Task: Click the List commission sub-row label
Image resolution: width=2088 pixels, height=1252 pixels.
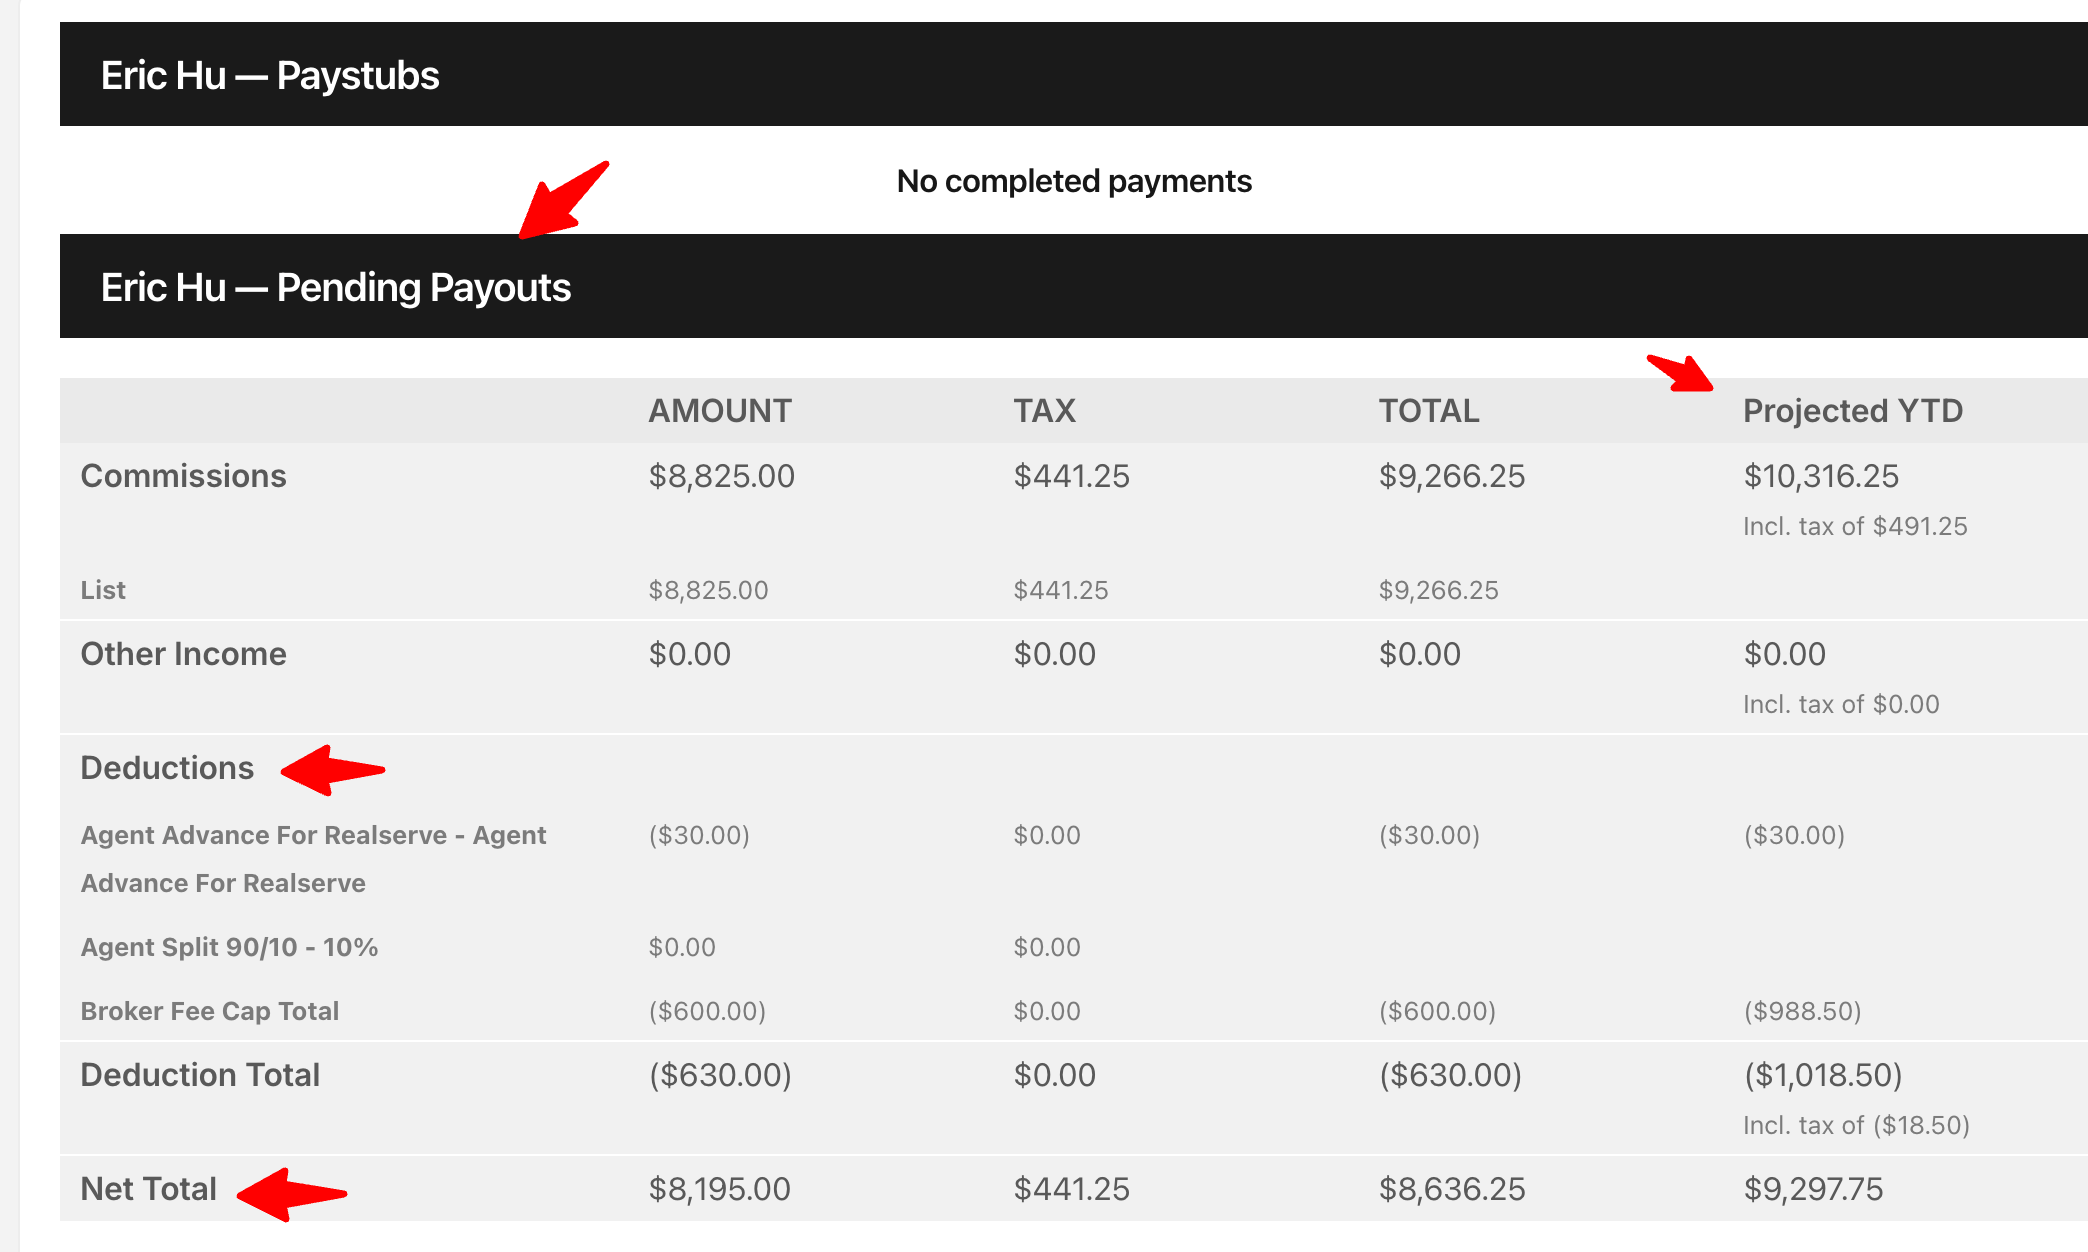Action: 103,590
